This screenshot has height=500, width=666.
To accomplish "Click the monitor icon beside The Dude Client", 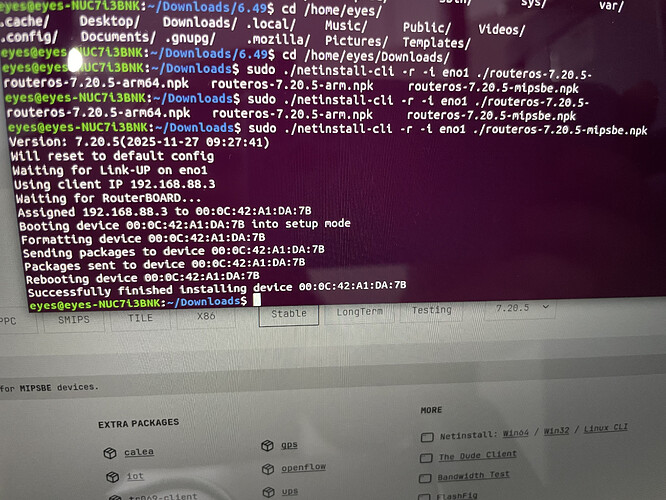I will click(426, 458).
